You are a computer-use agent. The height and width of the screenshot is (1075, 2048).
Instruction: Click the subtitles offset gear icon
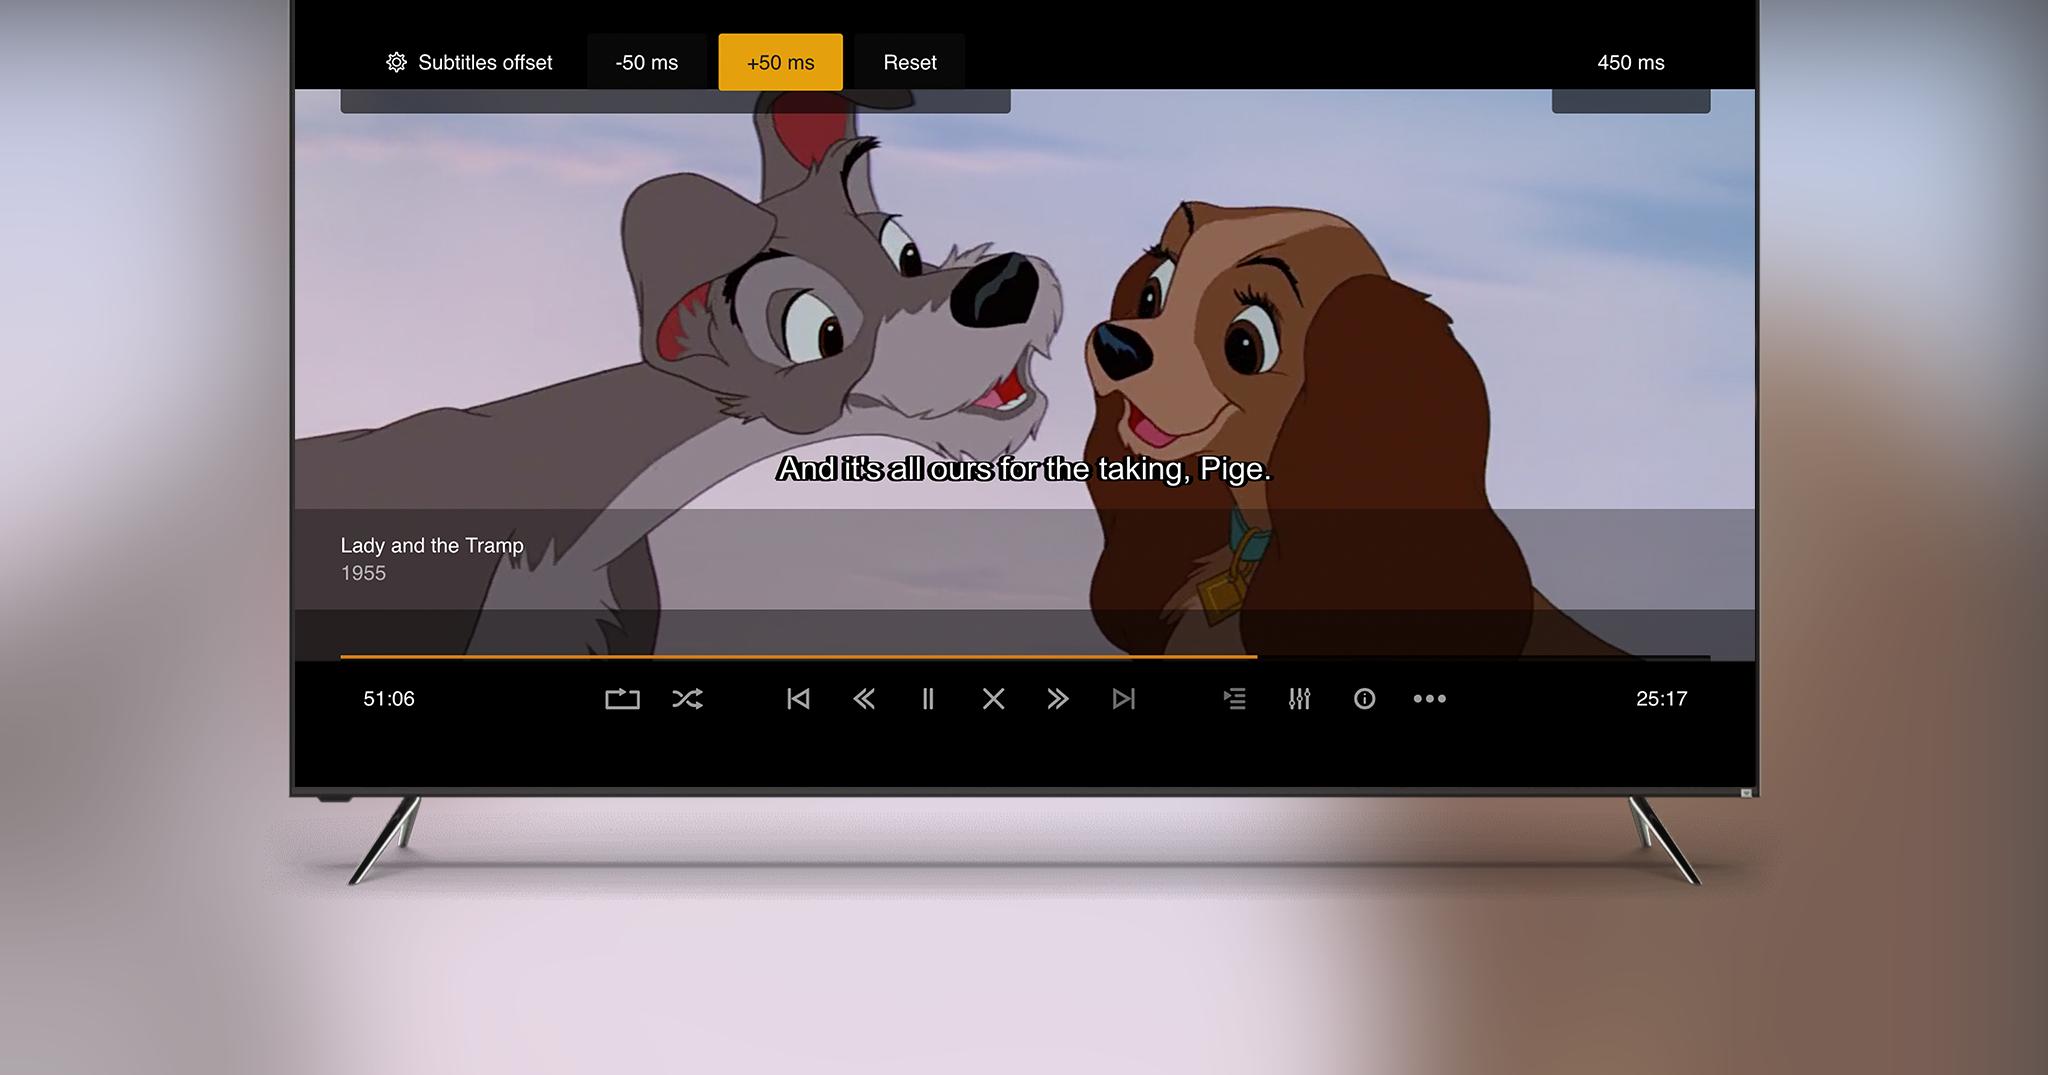(396, 63)
